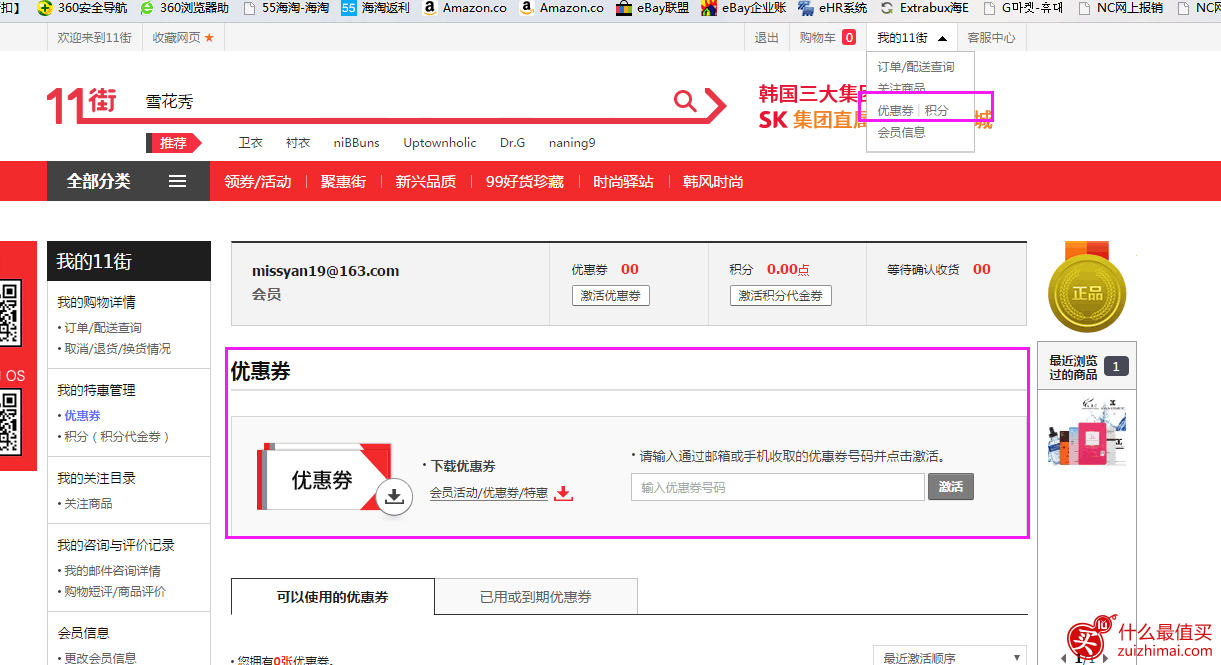Viewport: 1221px width, 665px height.
Task: Open the 360浏览器助 bookmark
Action: tap(184, 8)
